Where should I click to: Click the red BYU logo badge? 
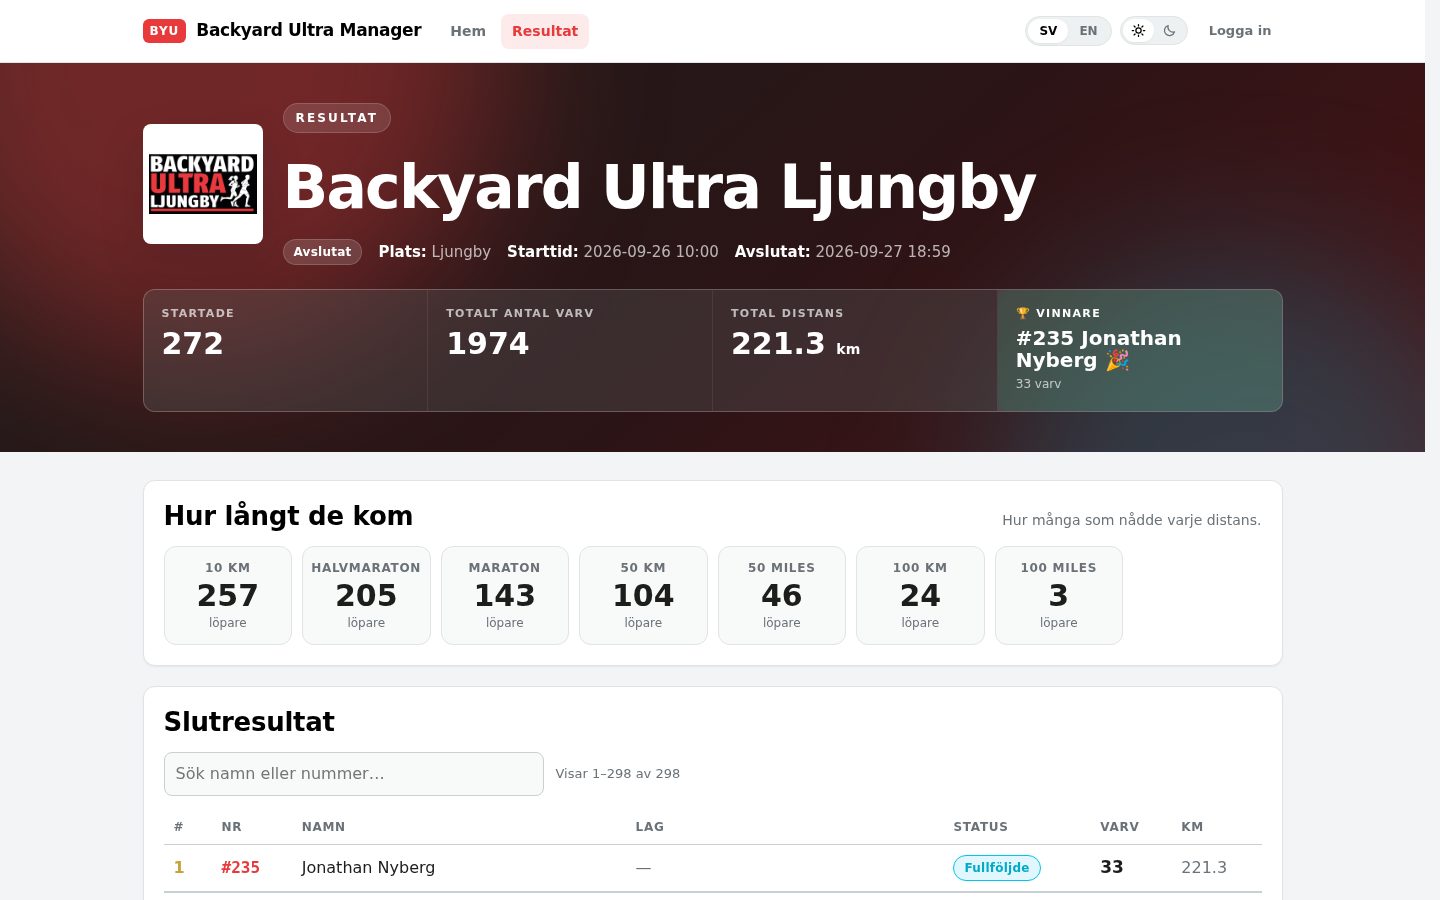164,31
